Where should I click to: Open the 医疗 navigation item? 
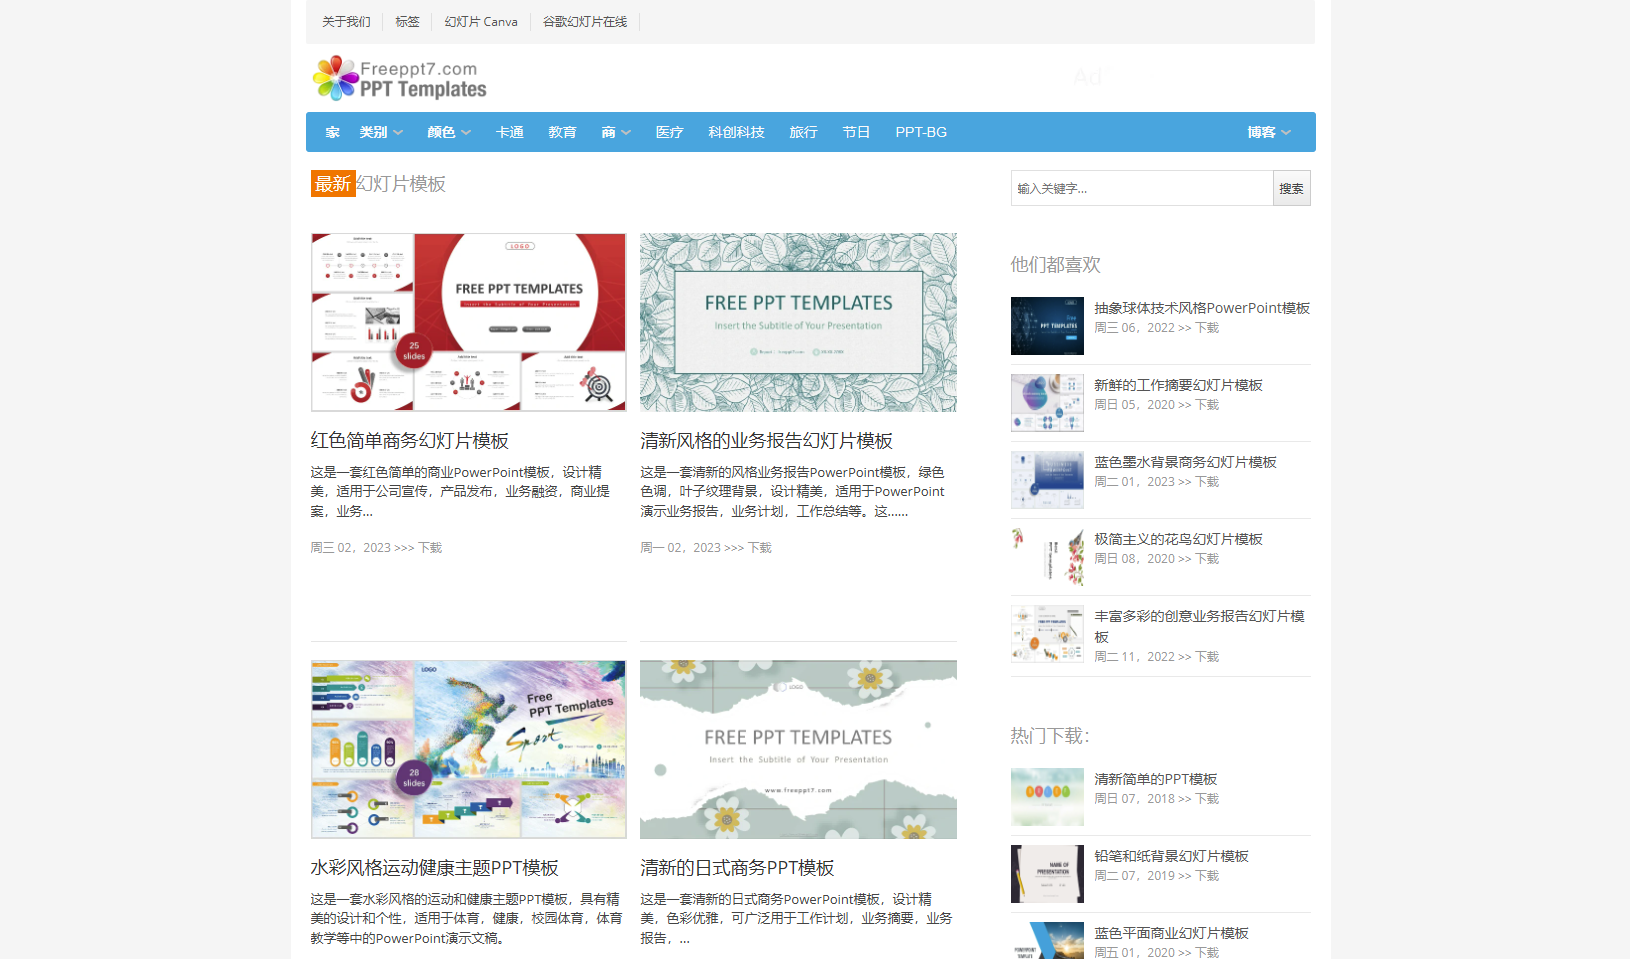668,131
